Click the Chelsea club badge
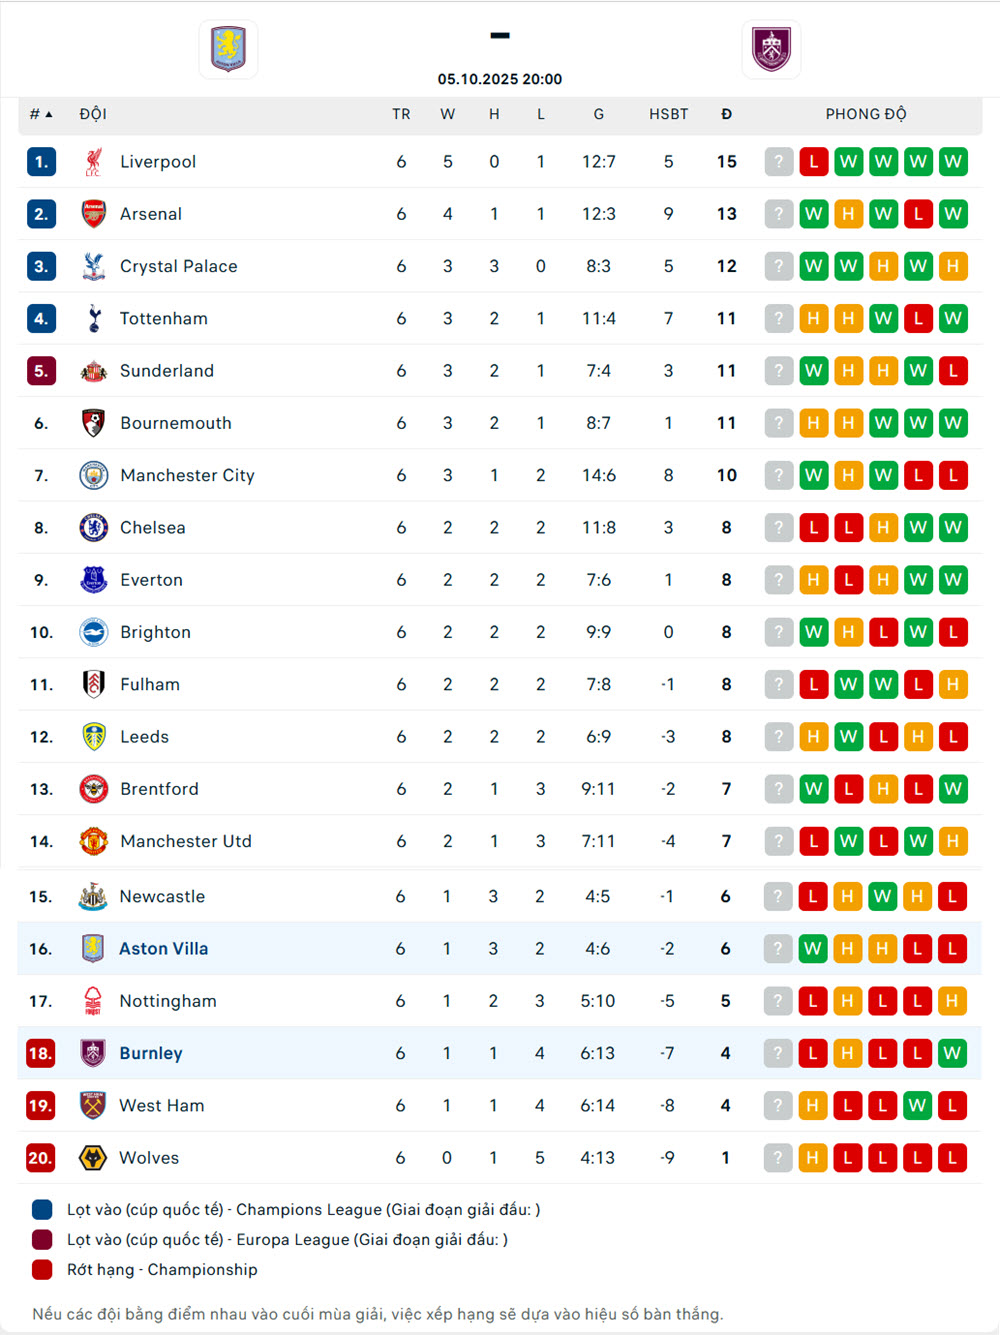1000x1335 pixels. [x=94, y=528]
